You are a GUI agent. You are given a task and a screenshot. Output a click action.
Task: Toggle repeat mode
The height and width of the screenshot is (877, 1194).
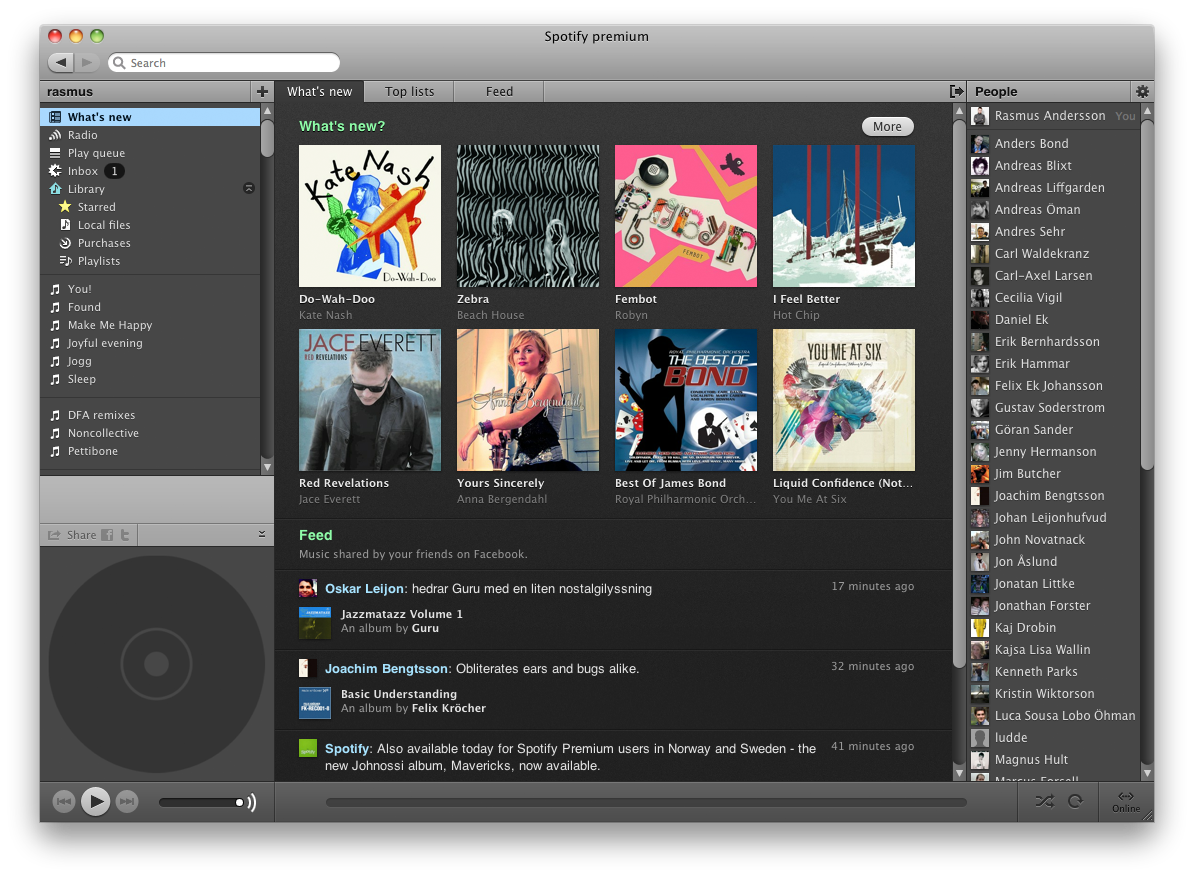coord(1075,802)
